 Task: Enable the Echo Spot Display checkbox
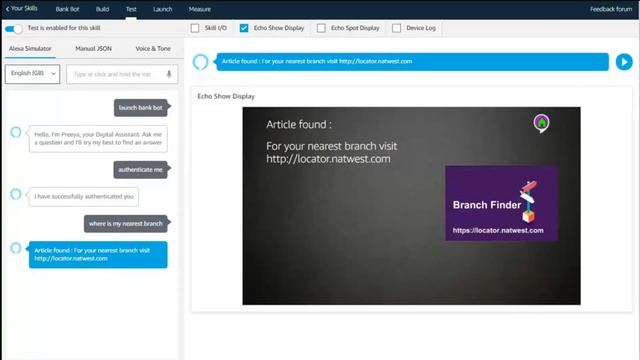coord(321,28)
